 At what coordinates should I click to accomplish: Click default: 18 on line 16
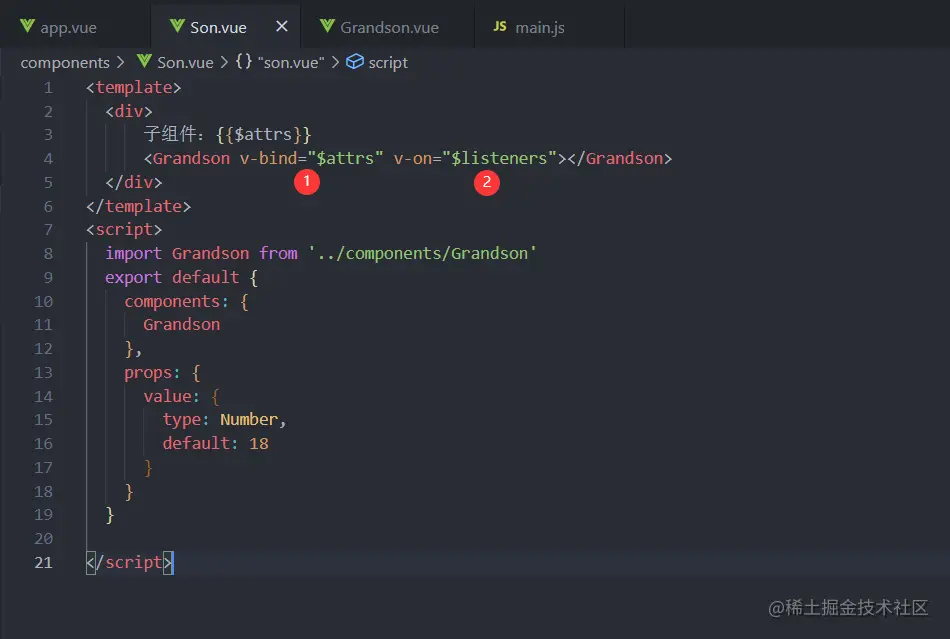pyautogui.click(x=215, y=443)
